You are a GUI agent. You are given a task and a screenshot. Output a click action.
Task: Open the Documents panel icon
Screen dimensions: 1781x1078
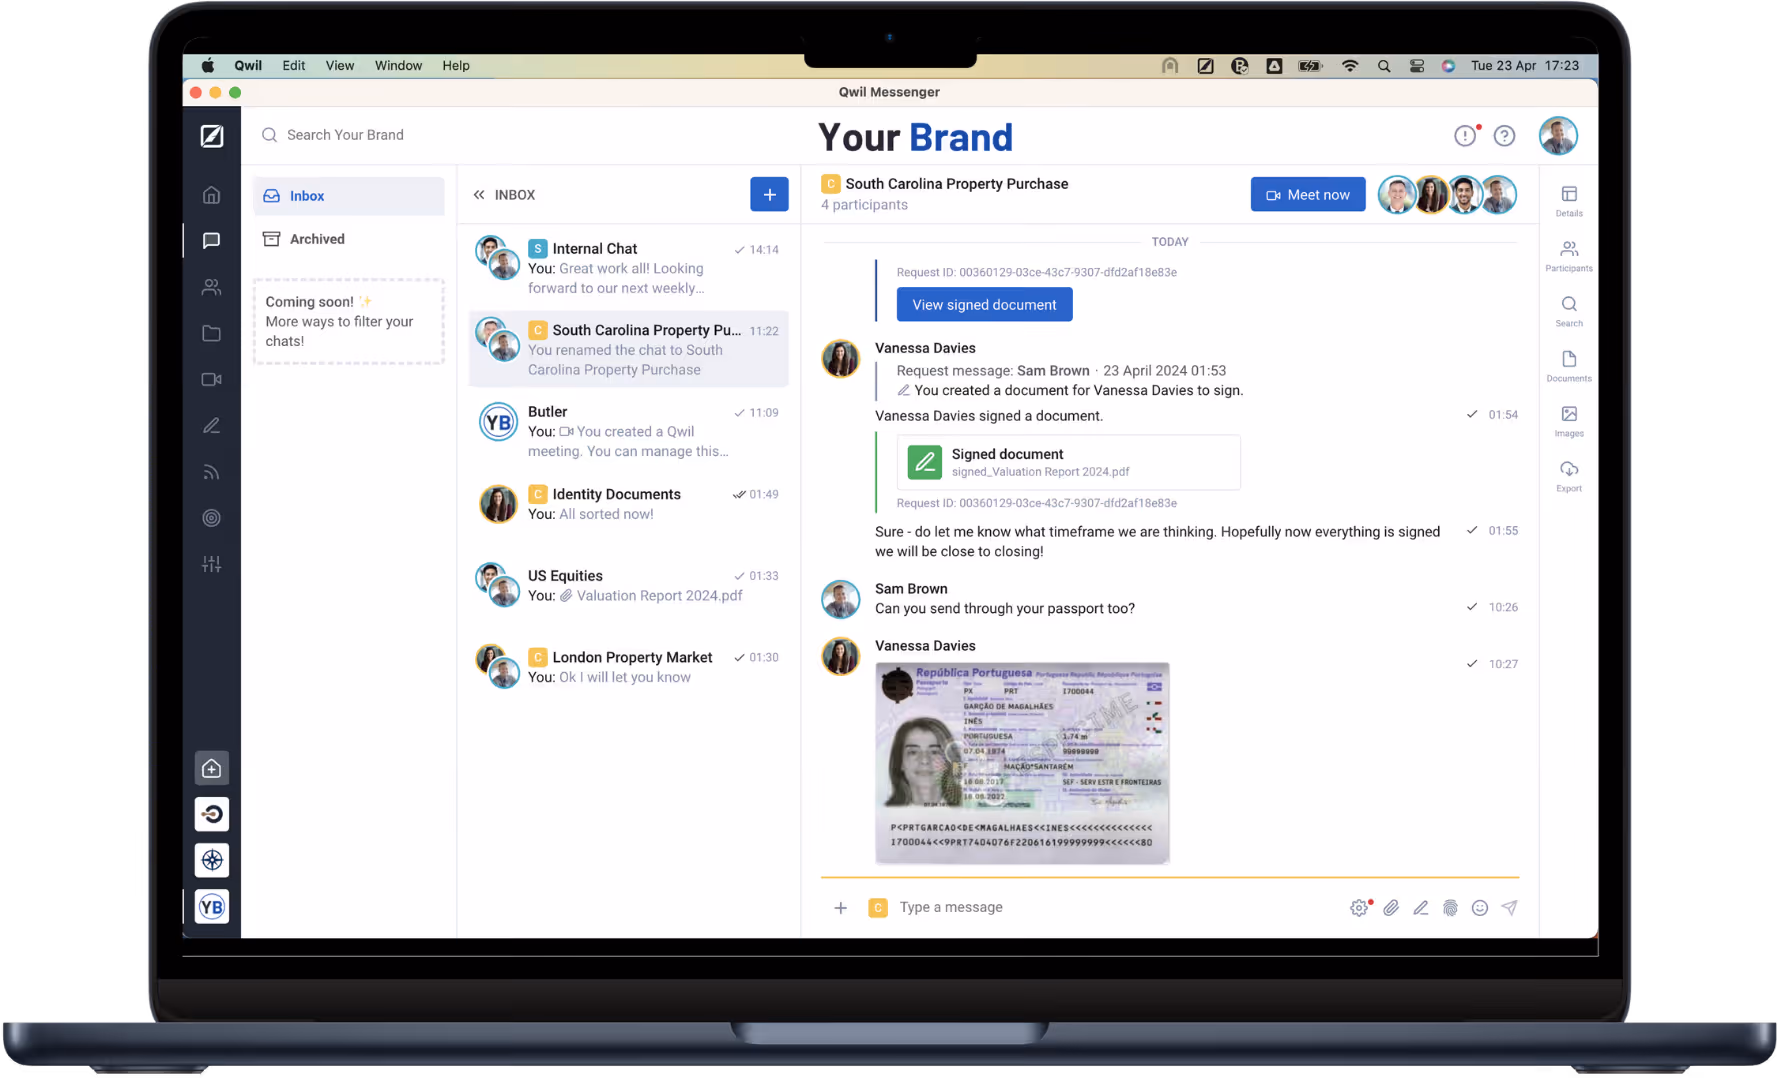click(x=1569, y=365)
